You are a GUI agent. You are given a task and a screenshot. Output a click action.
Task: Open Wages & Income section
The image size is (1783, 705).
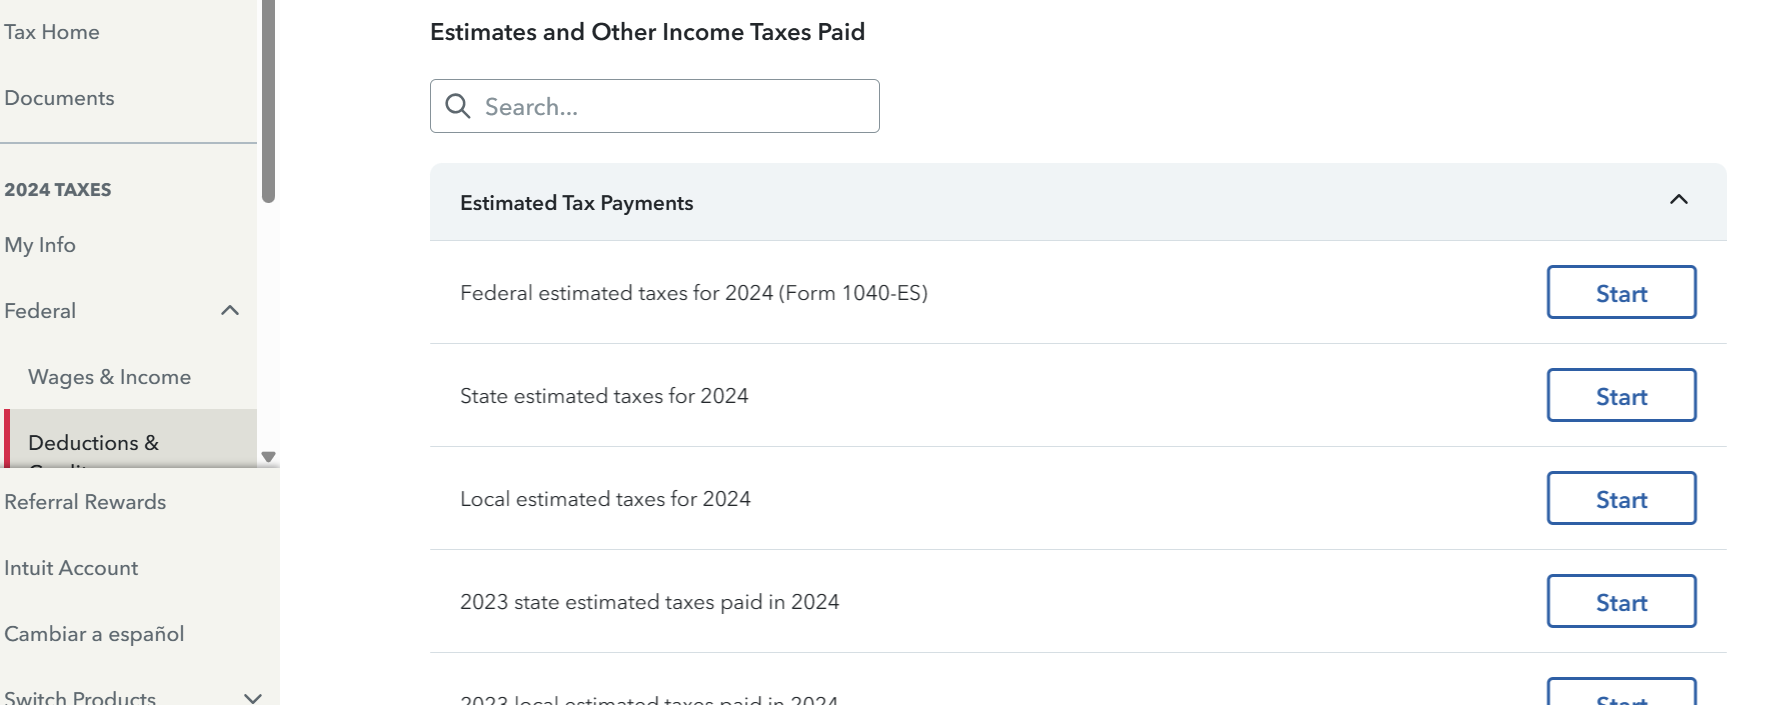[109, 377]
